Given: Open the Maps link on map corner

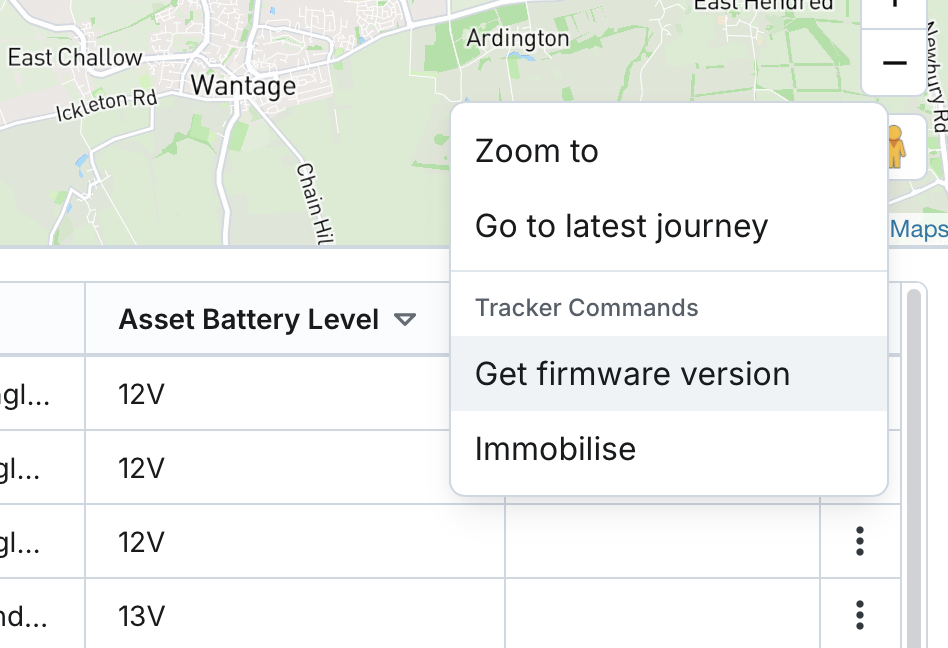Looking at the screenshot, I should (x=918, y=230).
